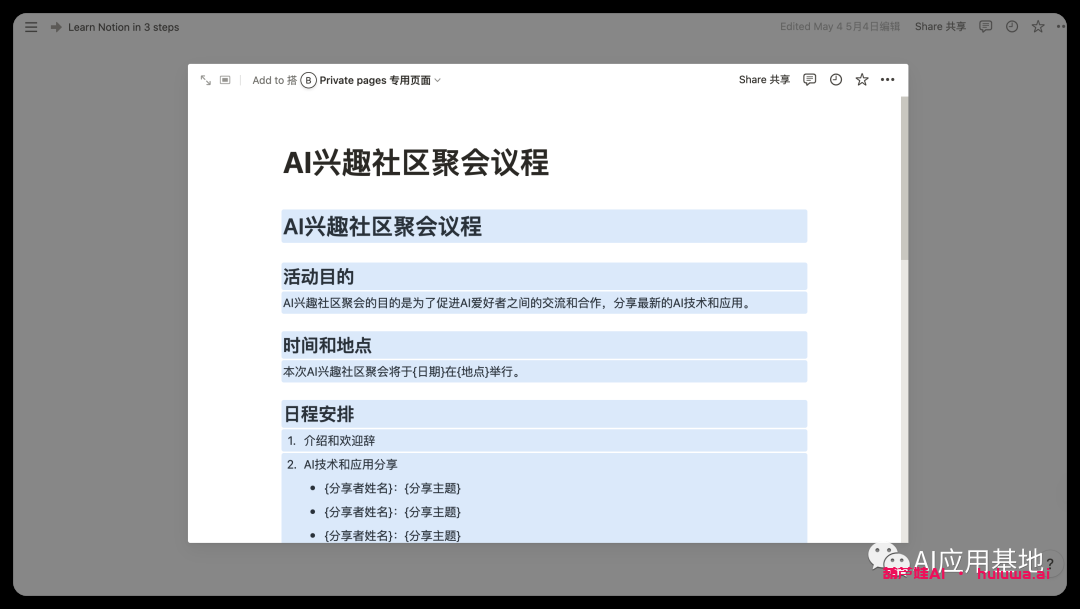1080x609 pixels.
Task: Click the help question mark button
Action: (1049, 564)
